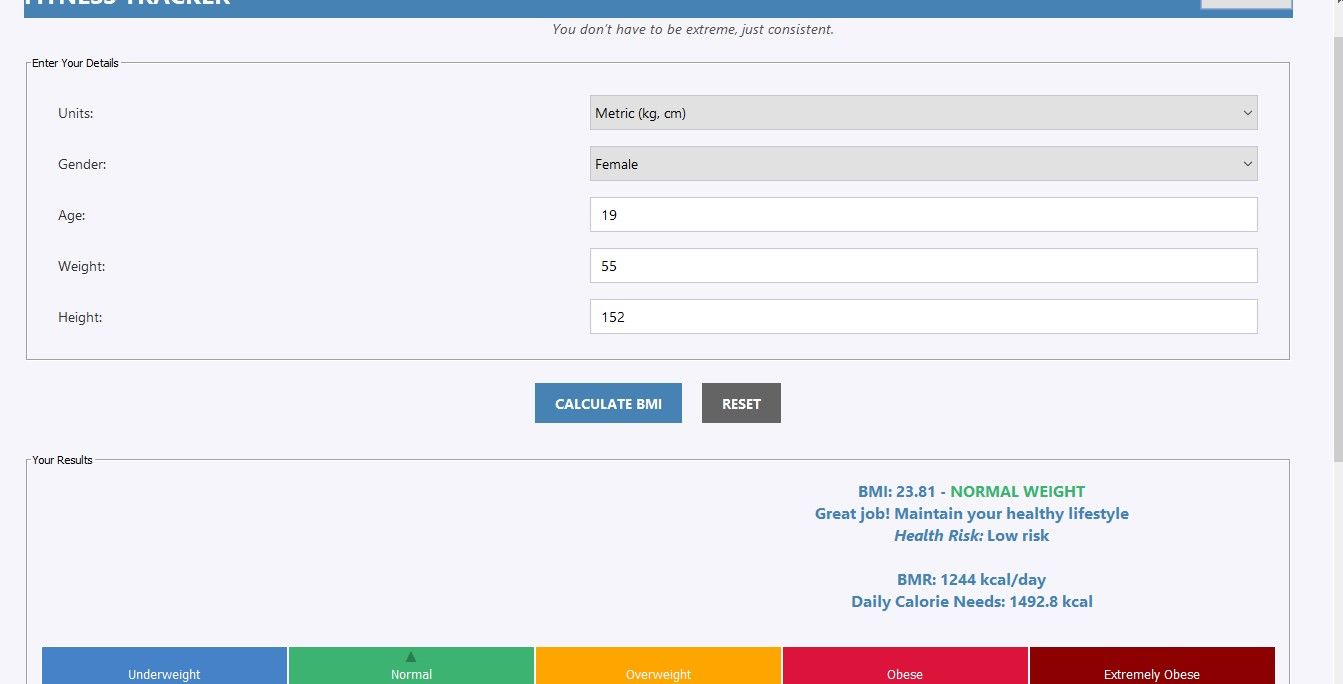Click the dark red Extremely Obese bar
This screenshot has height=684, width=1343.
coord(1152,666)
